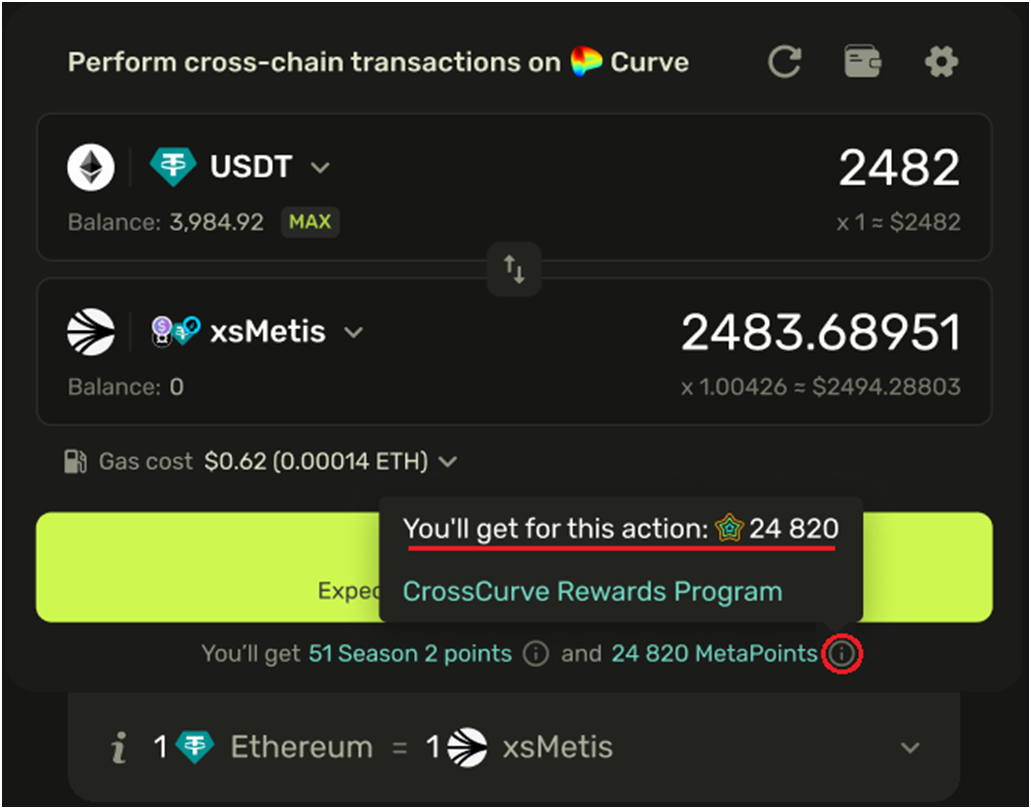Swap the source and destination tokens
The height and width of the screenshot is (809, 1031).
[514, 269]
